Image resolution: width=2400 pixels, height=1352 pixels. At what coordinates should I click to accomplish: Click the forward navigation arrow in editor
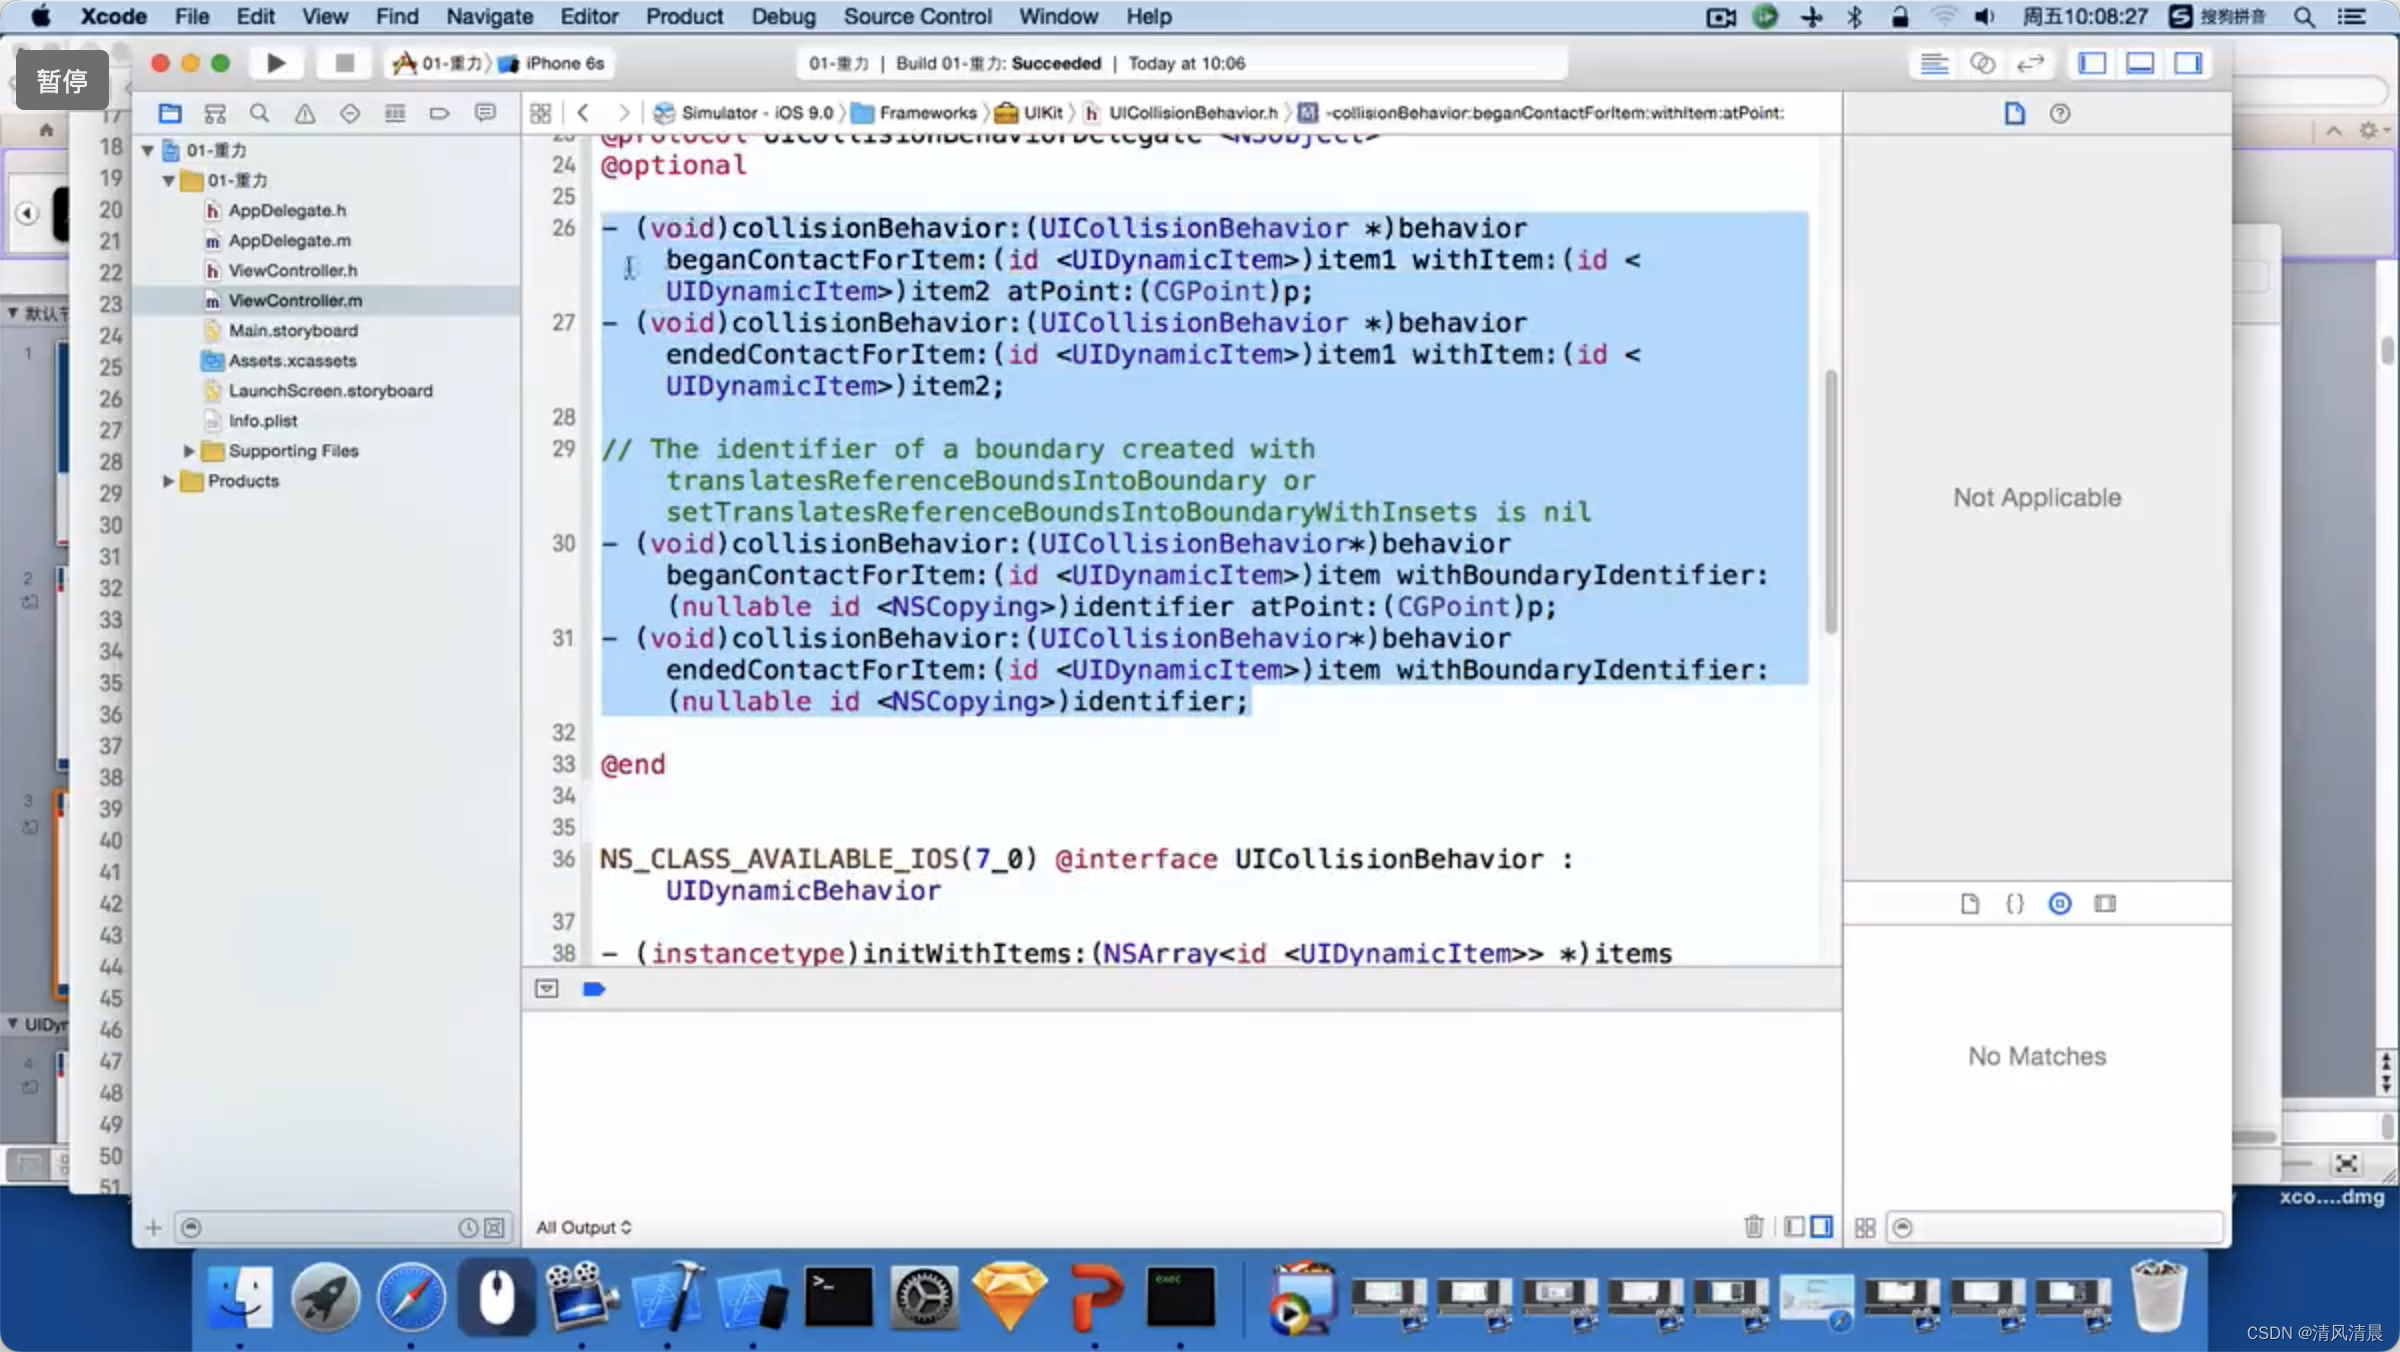(623, 112)
